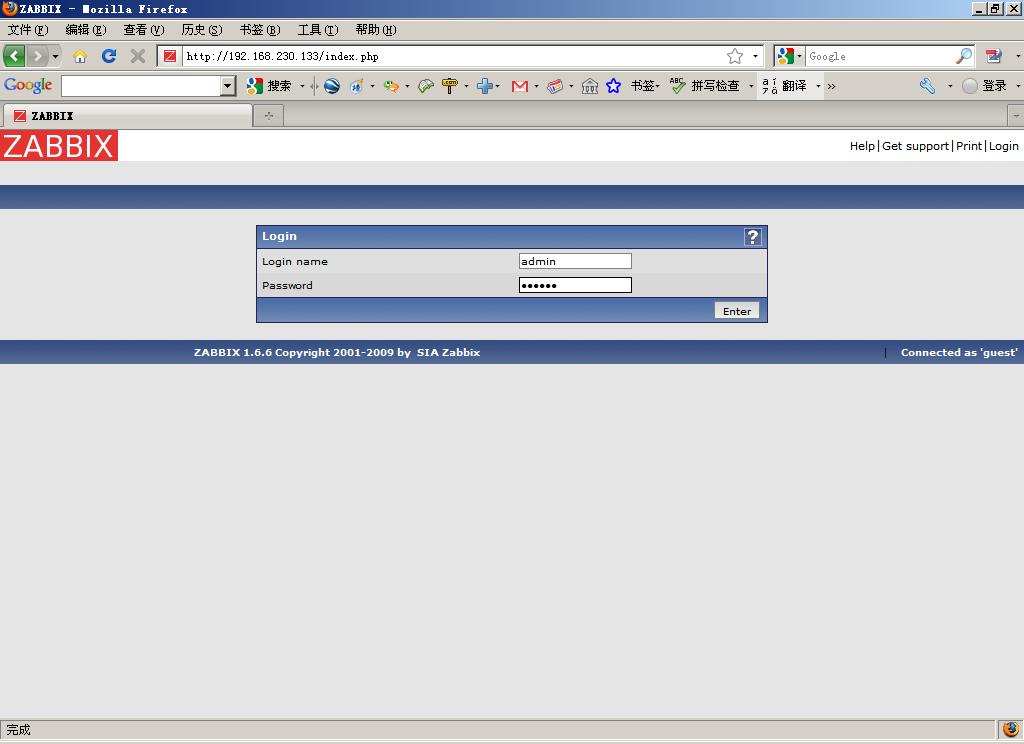The image size is (1024, 744).
Task: Click the Login name input field
Action: [575, 261]
